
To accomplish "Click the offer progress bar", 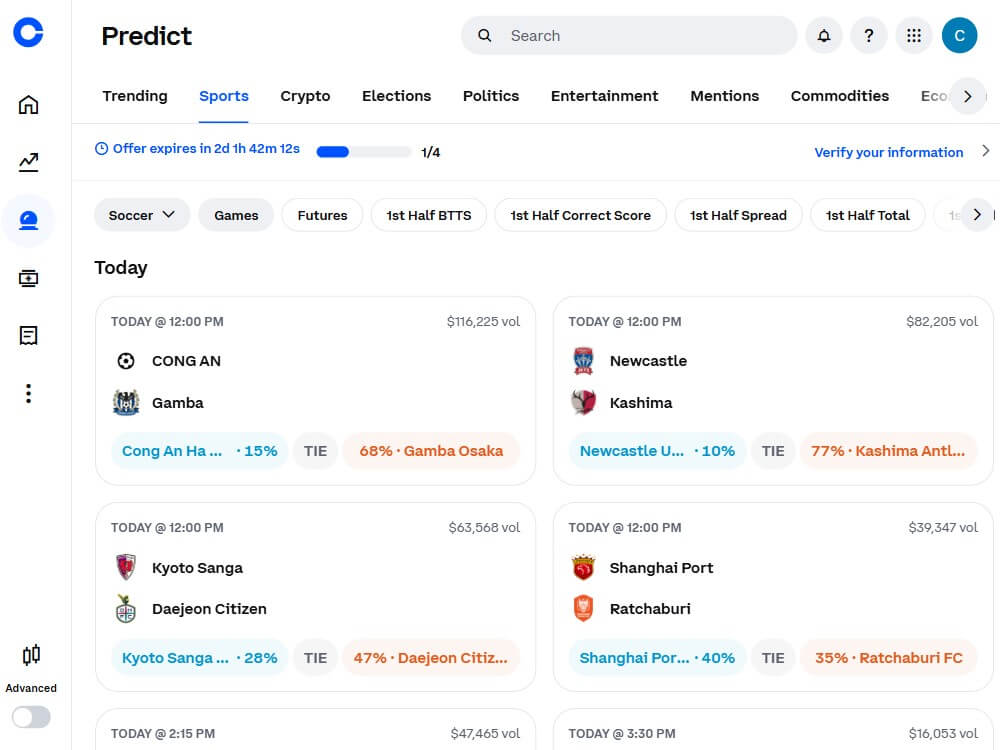I will point(364,152).
